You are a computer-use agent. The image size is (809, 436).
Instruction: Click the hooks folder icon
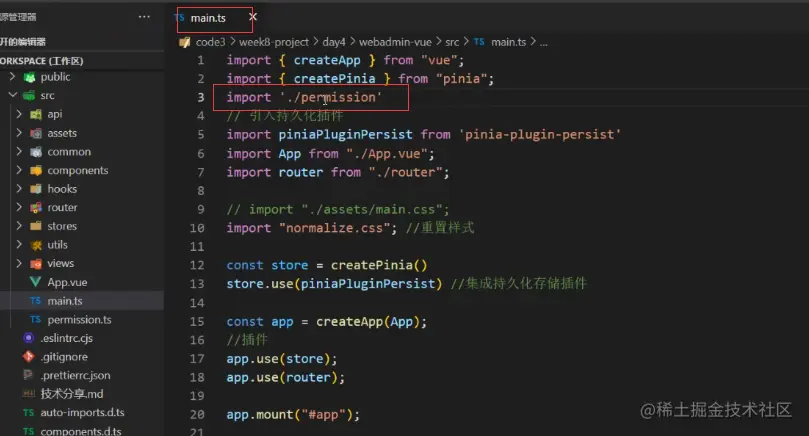click(x=36, y=189)
